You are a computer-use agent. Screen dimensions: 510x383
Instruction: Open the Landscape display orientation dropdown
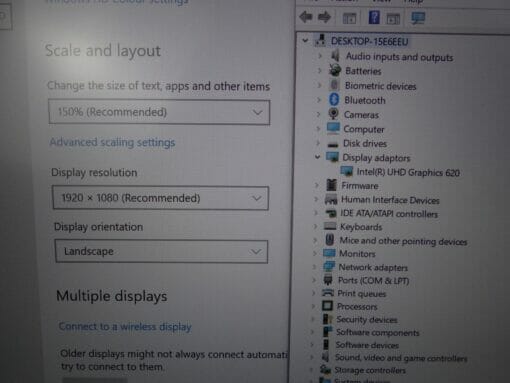pyautogui.click(x=161, y=251)
